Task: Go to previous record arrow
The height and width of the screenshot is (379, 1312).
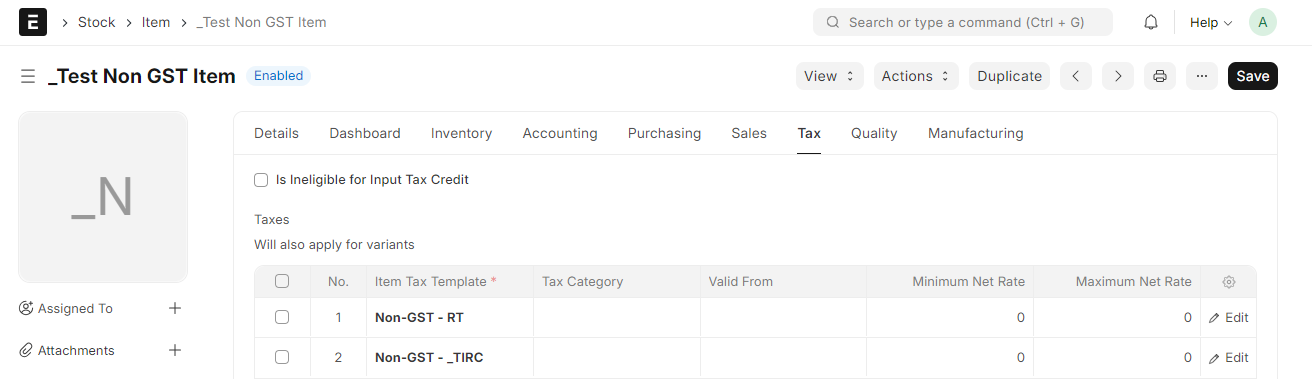Action: (x=1076, y=76)
